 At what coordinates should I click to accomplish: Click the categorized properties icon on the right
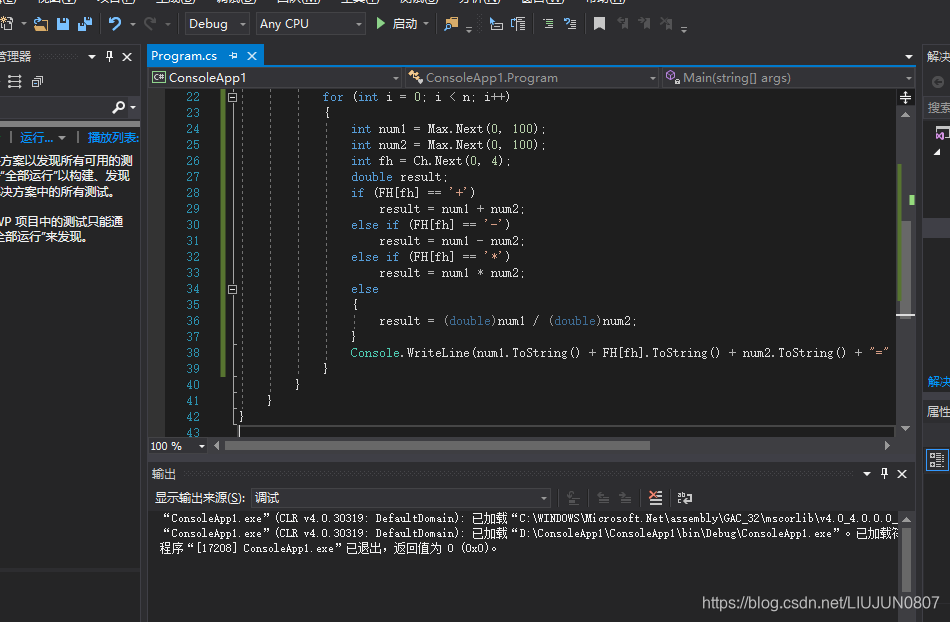pyautogui.click(x=937, y=459)
